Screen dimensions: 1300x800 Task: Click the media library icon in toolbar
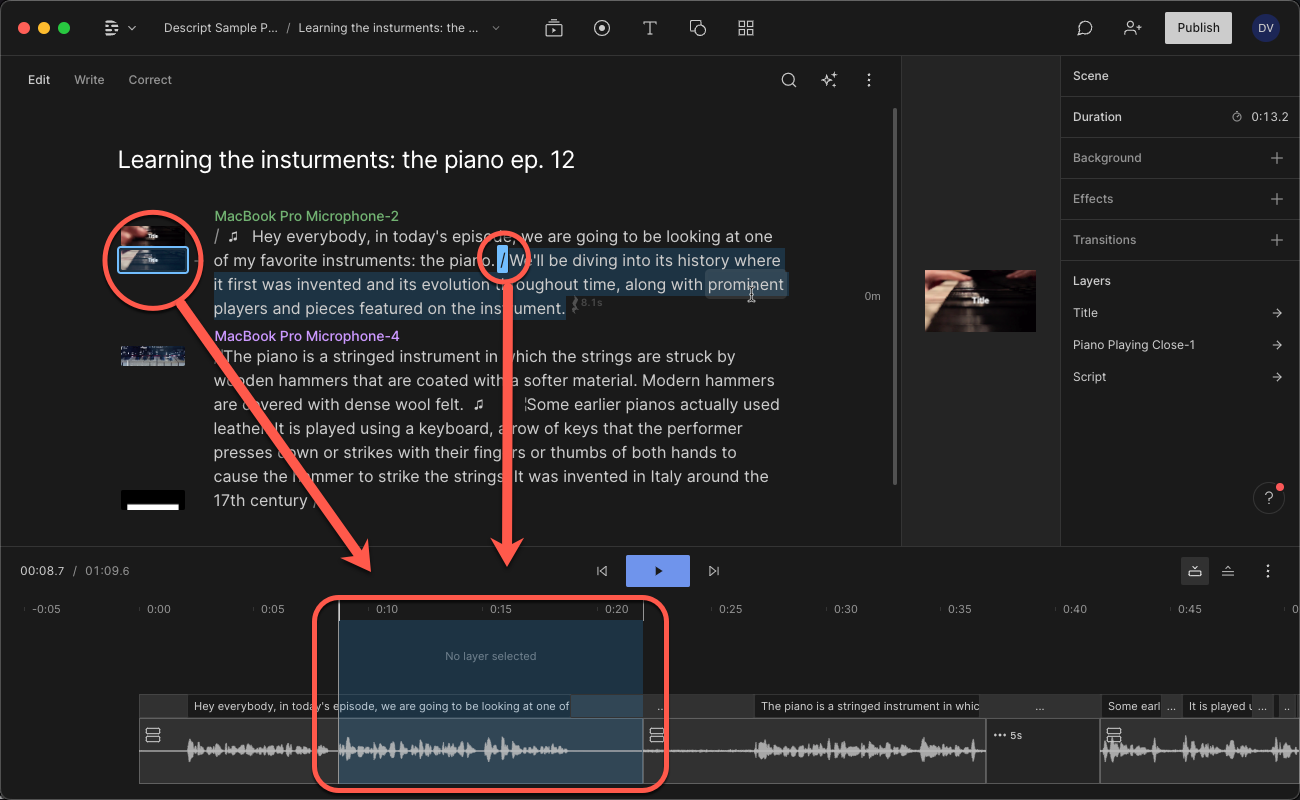[554, 28]
